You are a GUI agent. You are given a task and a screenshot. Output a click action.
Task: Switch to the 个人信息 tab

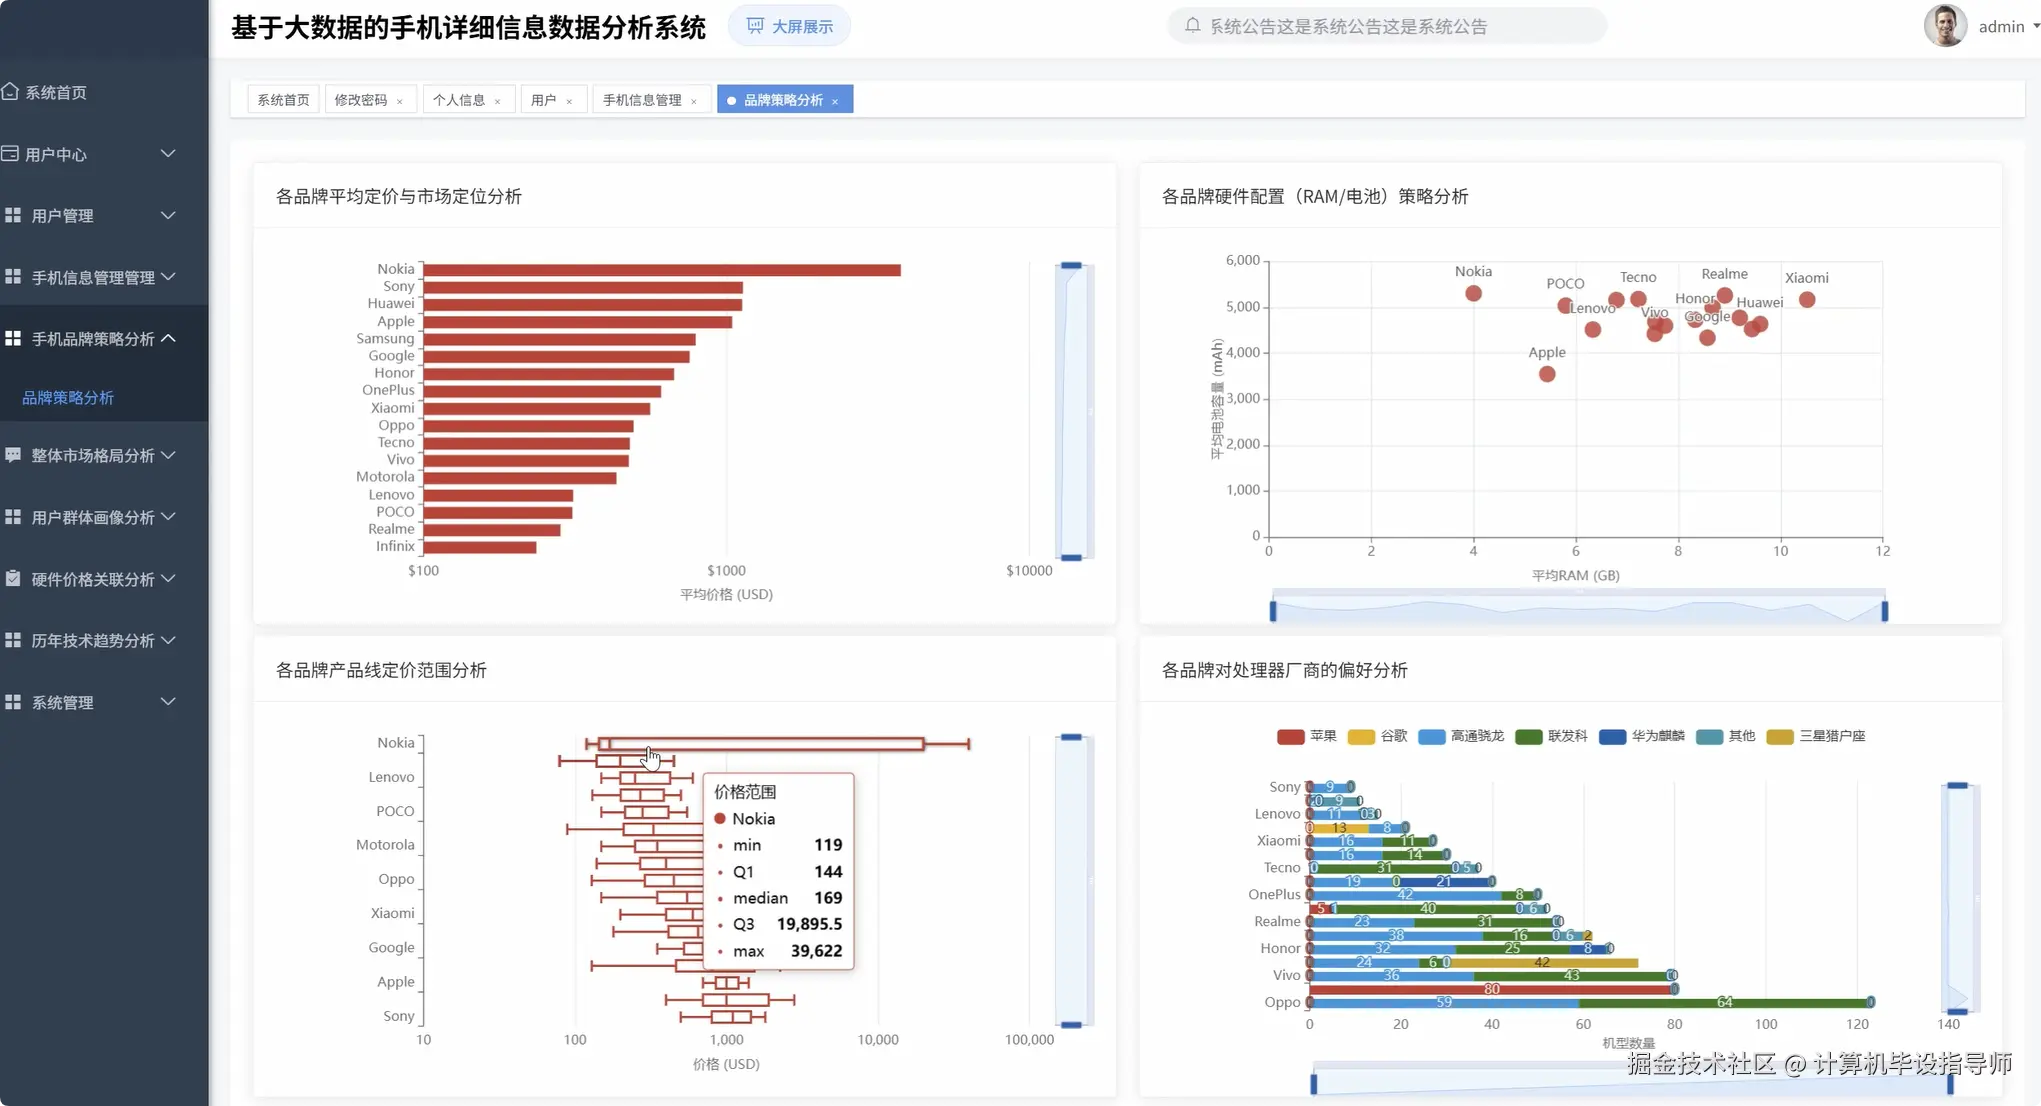click(x=459, y=100)
